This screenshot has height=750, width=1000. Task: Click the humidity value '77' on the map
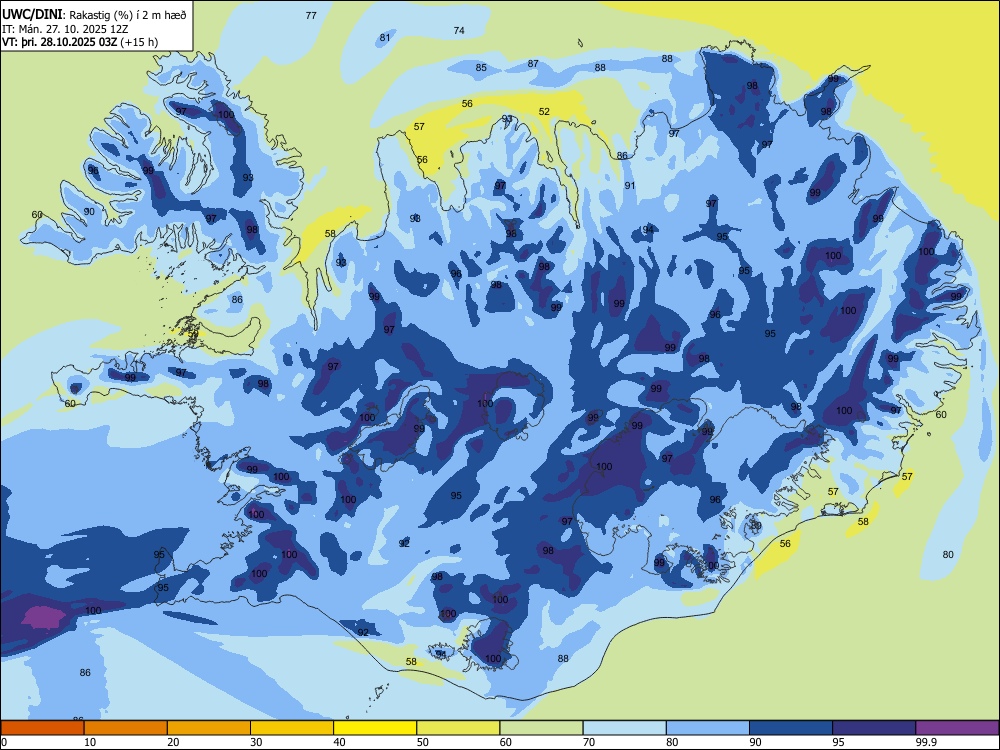coord(311,15)
